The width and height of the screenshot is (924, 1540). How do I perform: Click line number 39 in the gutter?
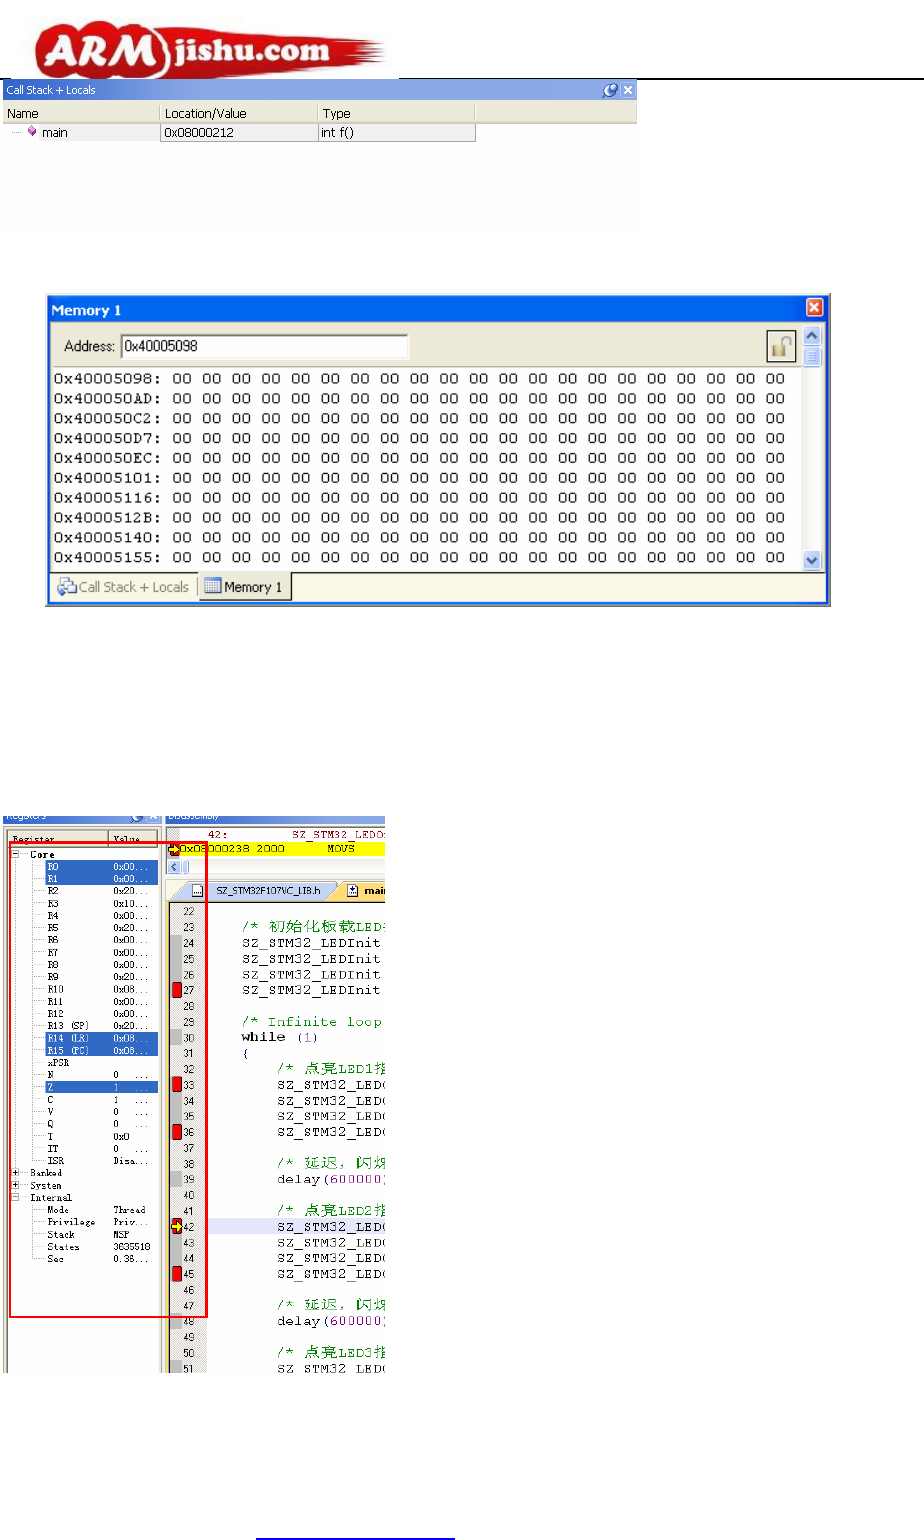pos(188,1179)
